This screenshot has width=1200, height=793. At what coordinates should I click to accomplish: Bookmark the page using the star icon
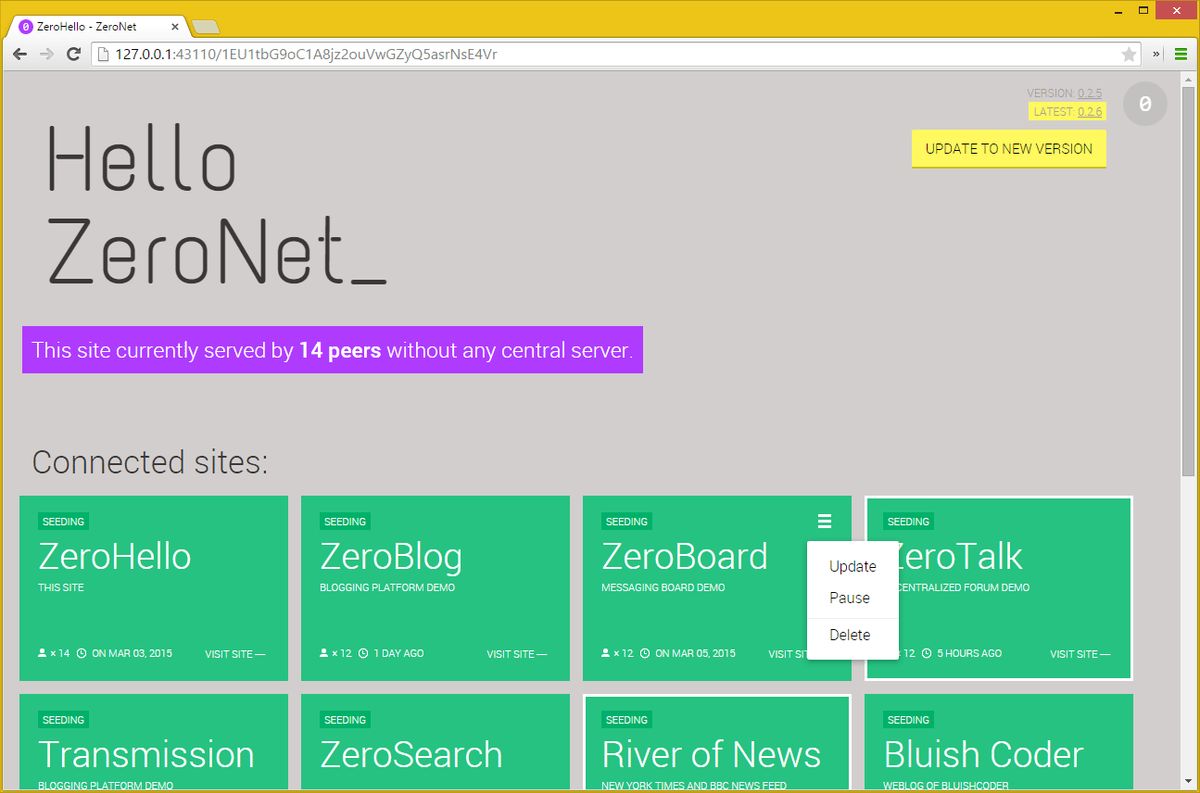click(x=1129, y=54)
